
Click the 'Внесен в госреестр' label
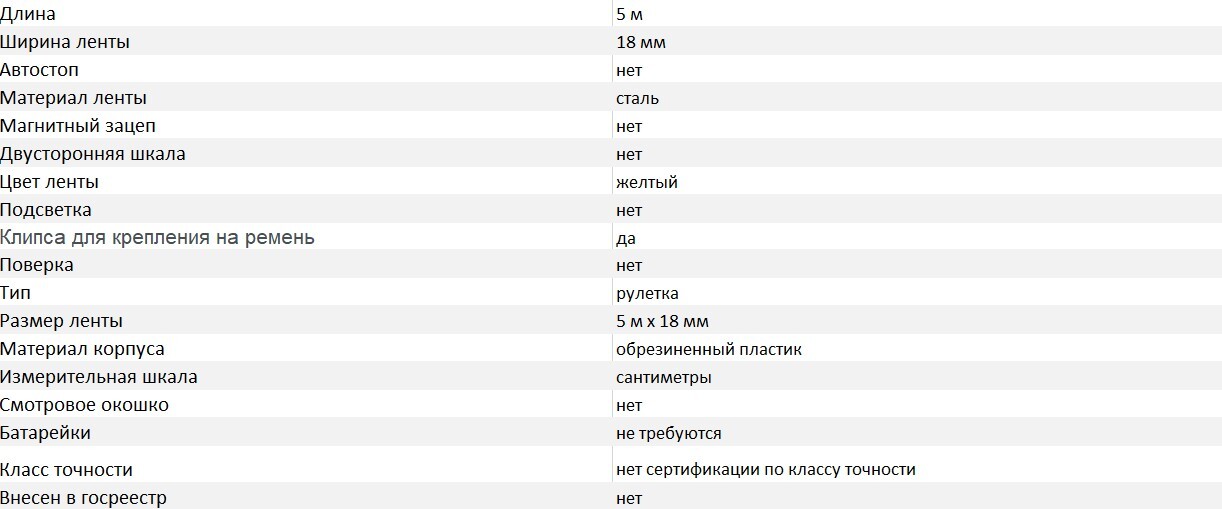point(84,497)
